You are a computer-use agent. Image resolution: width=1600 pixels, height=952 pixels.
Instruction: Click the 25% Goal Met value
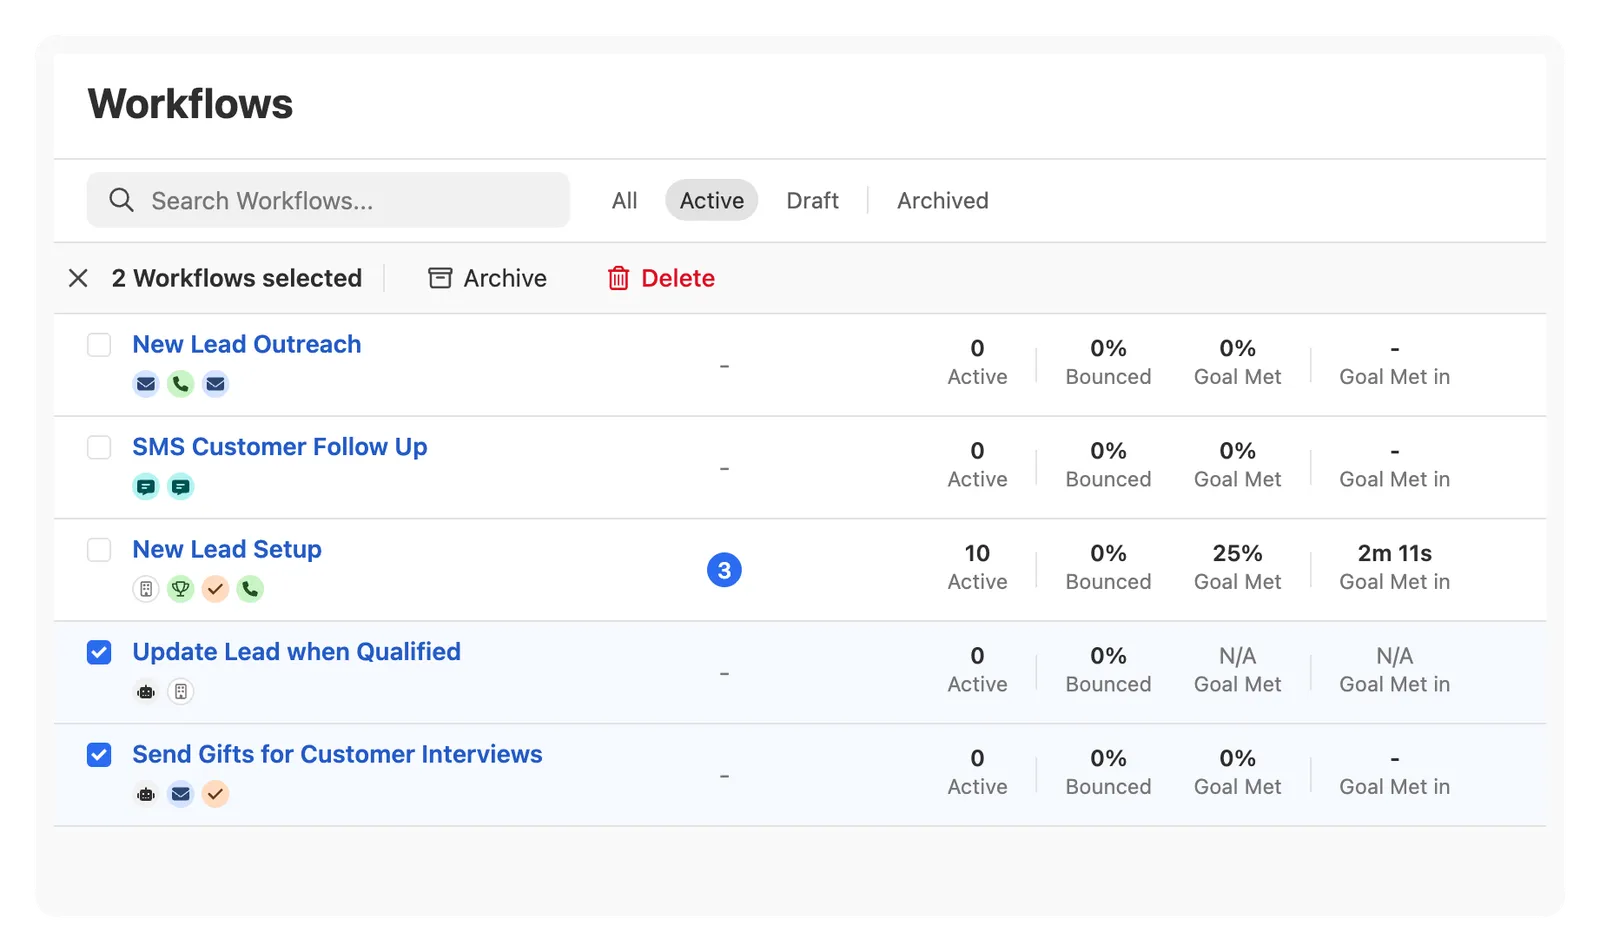coord(1237,553)
